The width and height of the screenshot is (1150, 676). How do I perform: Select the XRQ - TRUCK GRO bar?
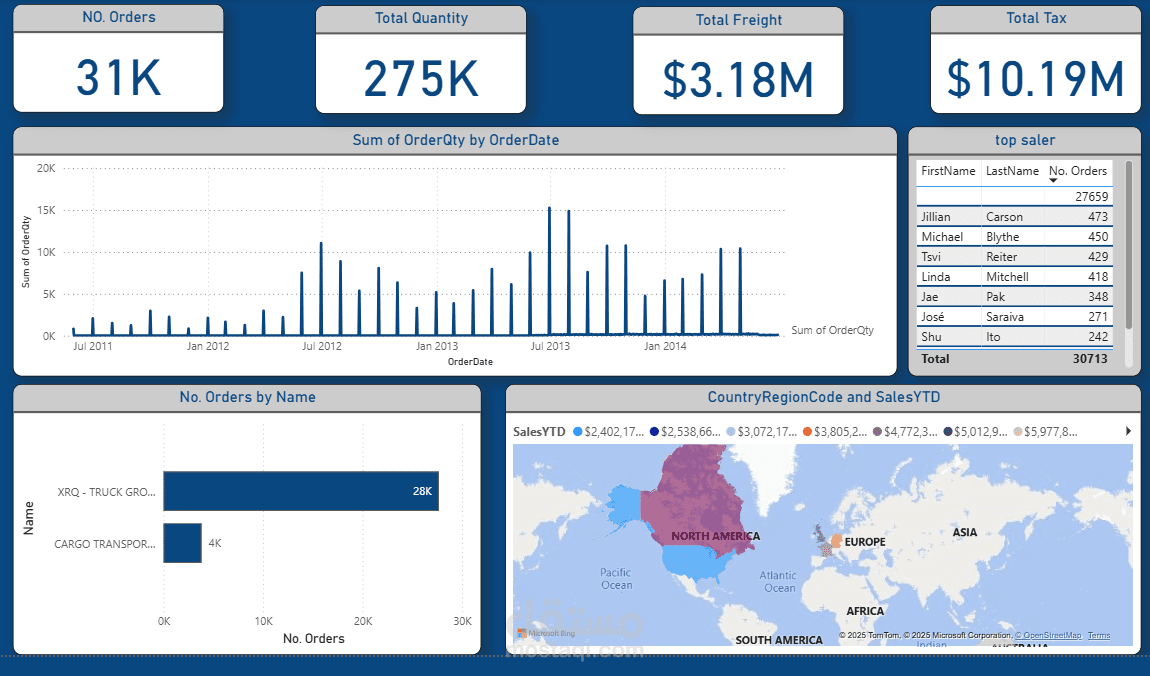point(301,491)
